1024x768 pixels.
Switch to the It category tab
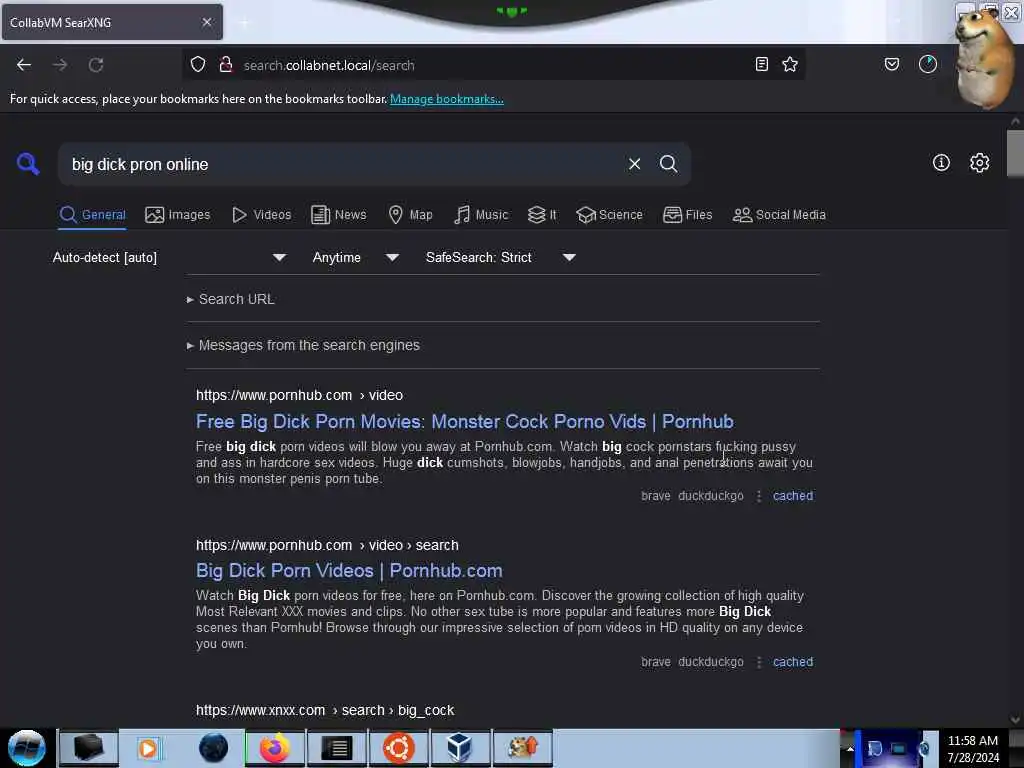point(543,215)
